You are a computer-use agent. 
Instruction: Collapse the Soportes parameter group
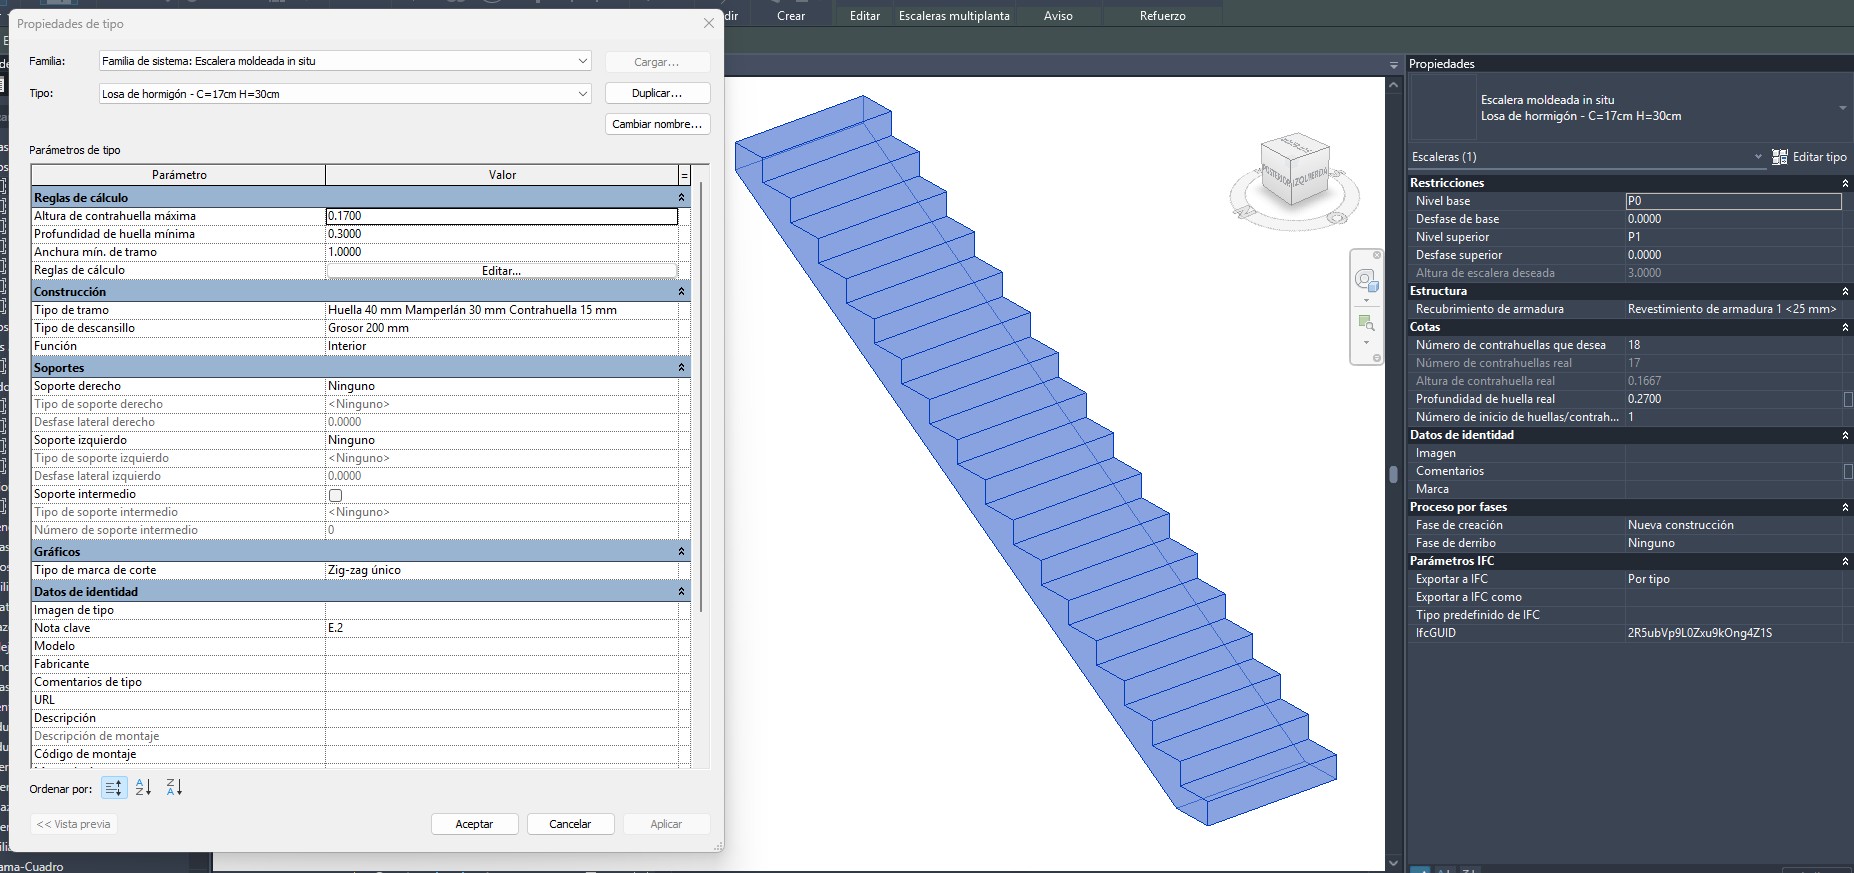[x=682, y=368]
